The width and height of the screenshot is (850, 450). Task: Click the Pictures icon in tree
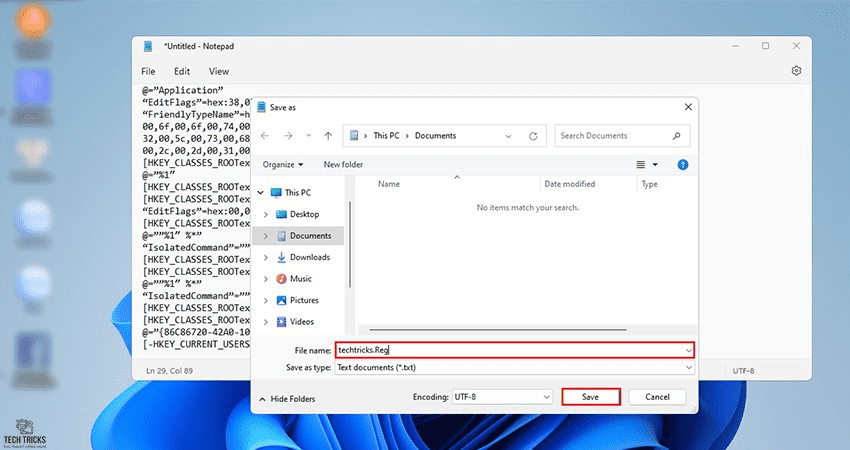281,300
